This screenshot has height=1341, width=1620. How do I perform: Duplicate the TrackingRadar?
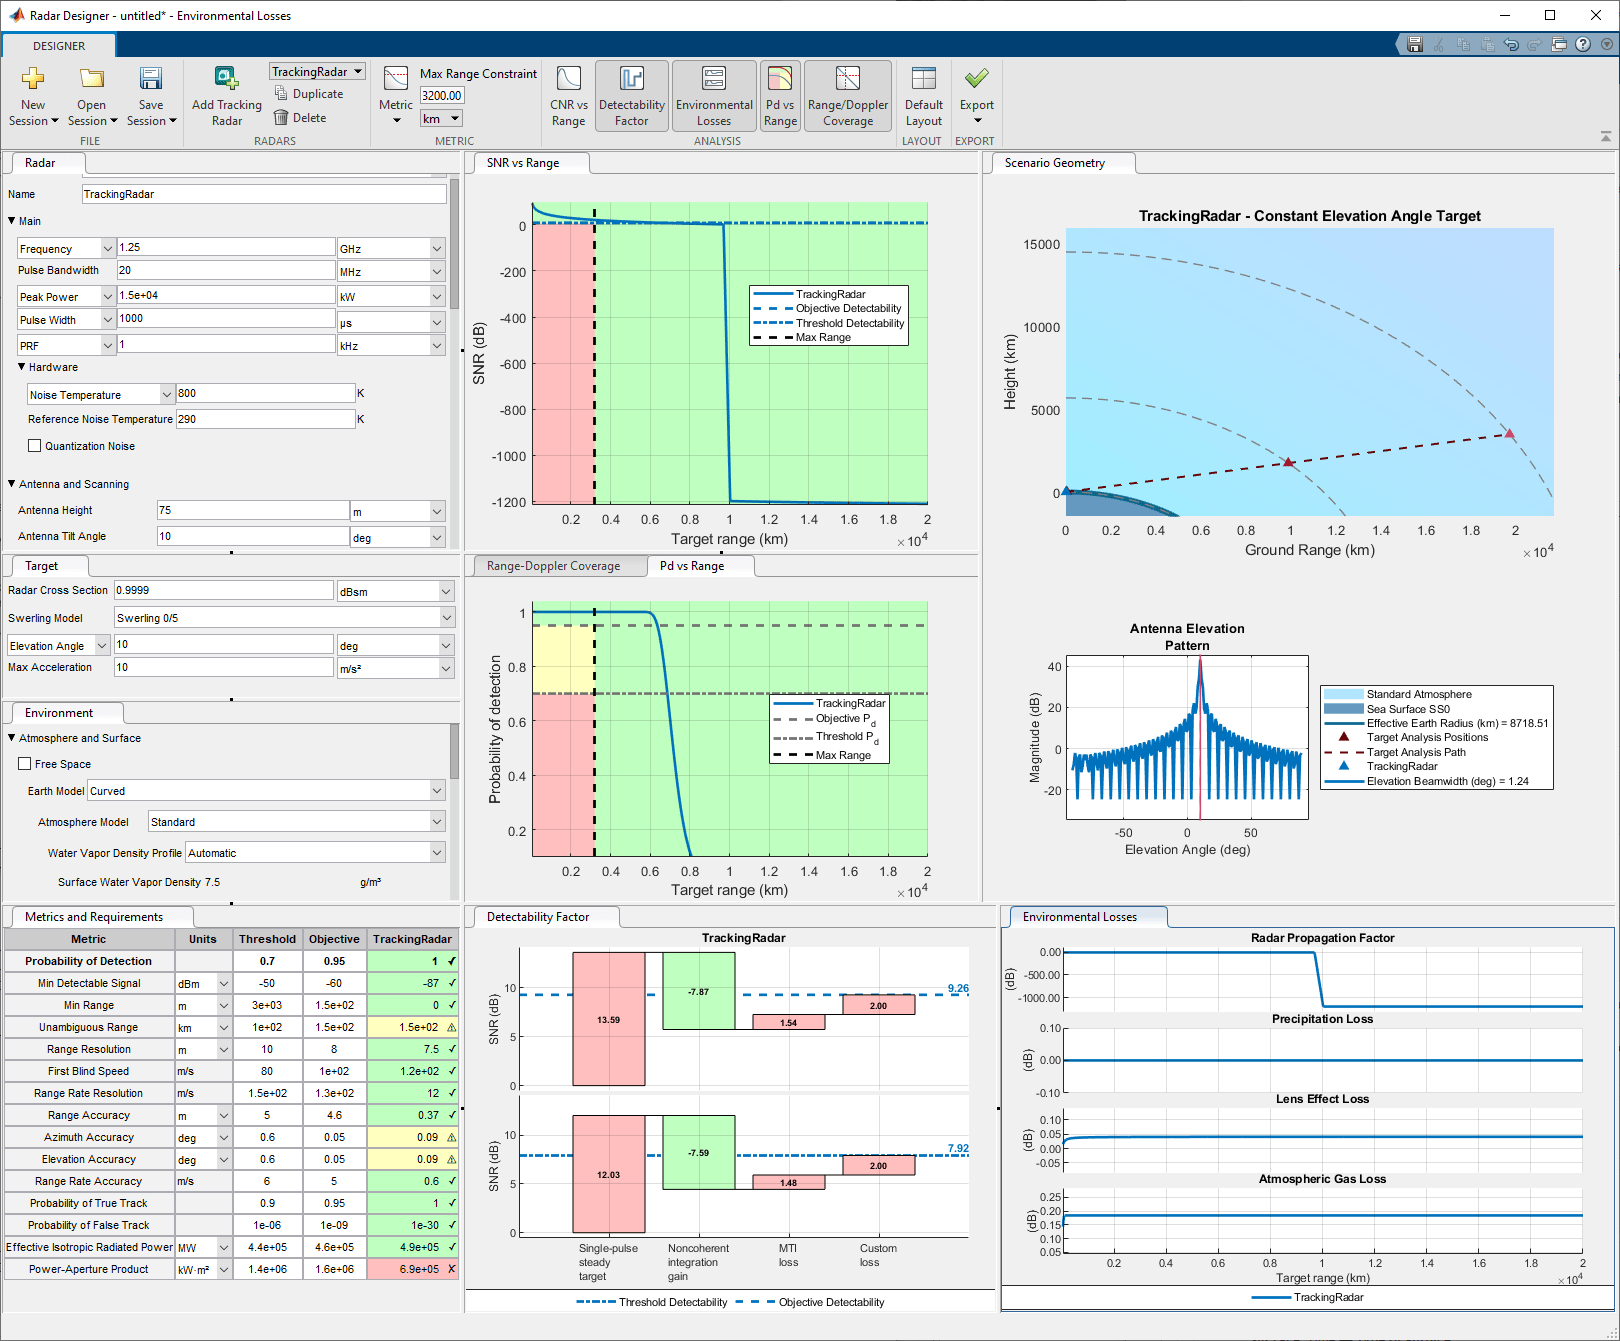pos(308,93)
